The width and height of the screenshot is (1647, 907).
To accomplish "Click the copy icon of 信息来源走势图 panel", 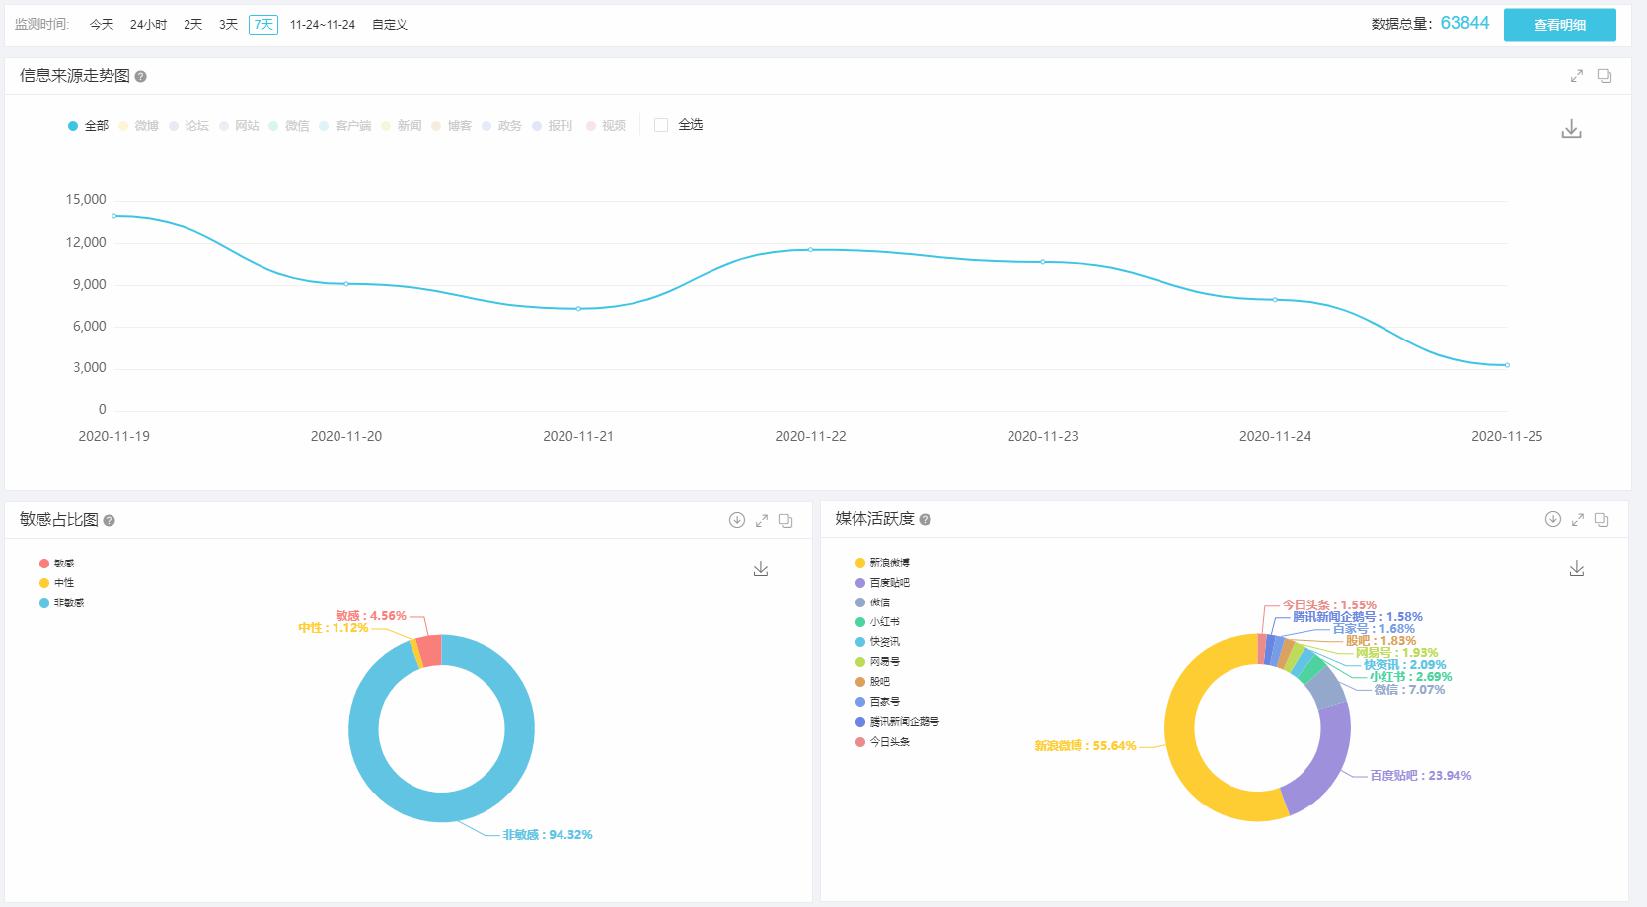I will tap(1604, 76).
